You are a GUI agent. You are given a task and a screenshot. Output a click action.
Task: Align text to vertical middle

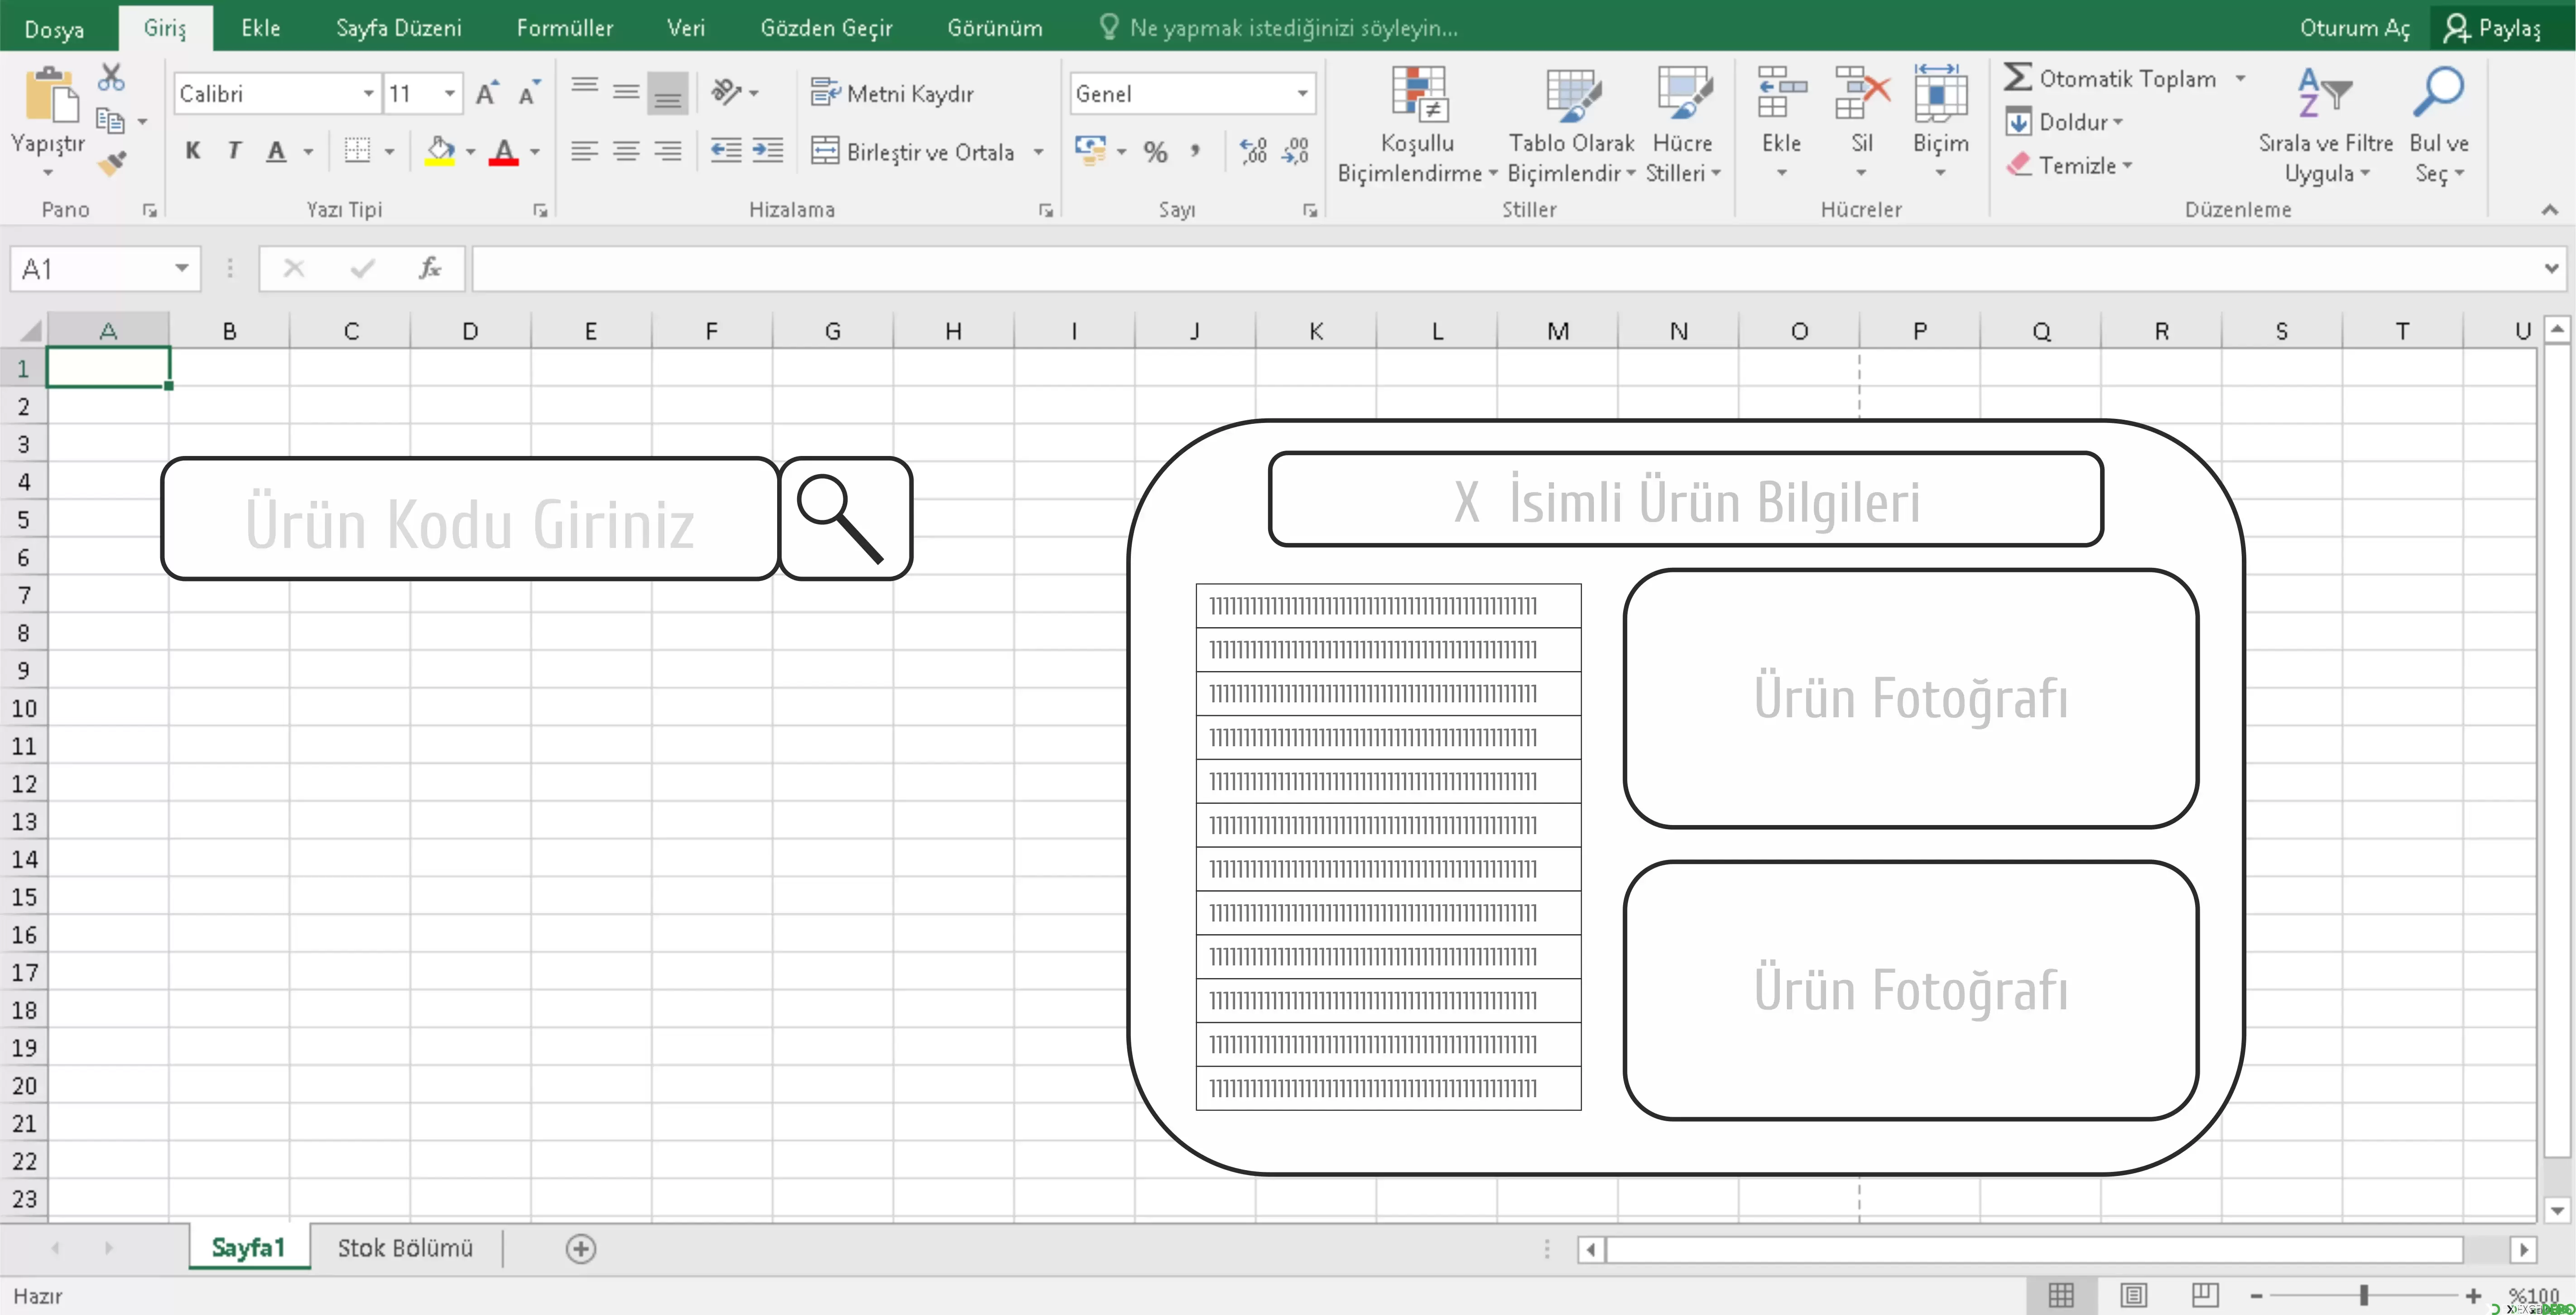click(x=626, y=92)
